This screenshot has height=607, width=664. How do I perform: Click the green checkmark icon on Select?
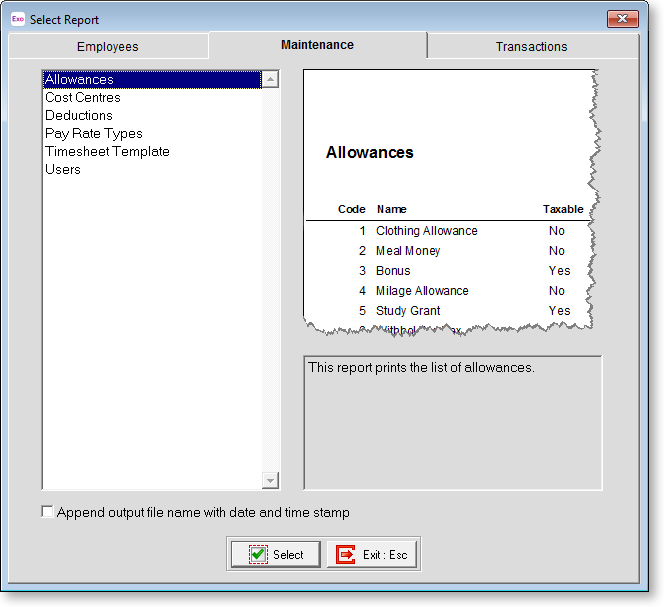(257, 554)
